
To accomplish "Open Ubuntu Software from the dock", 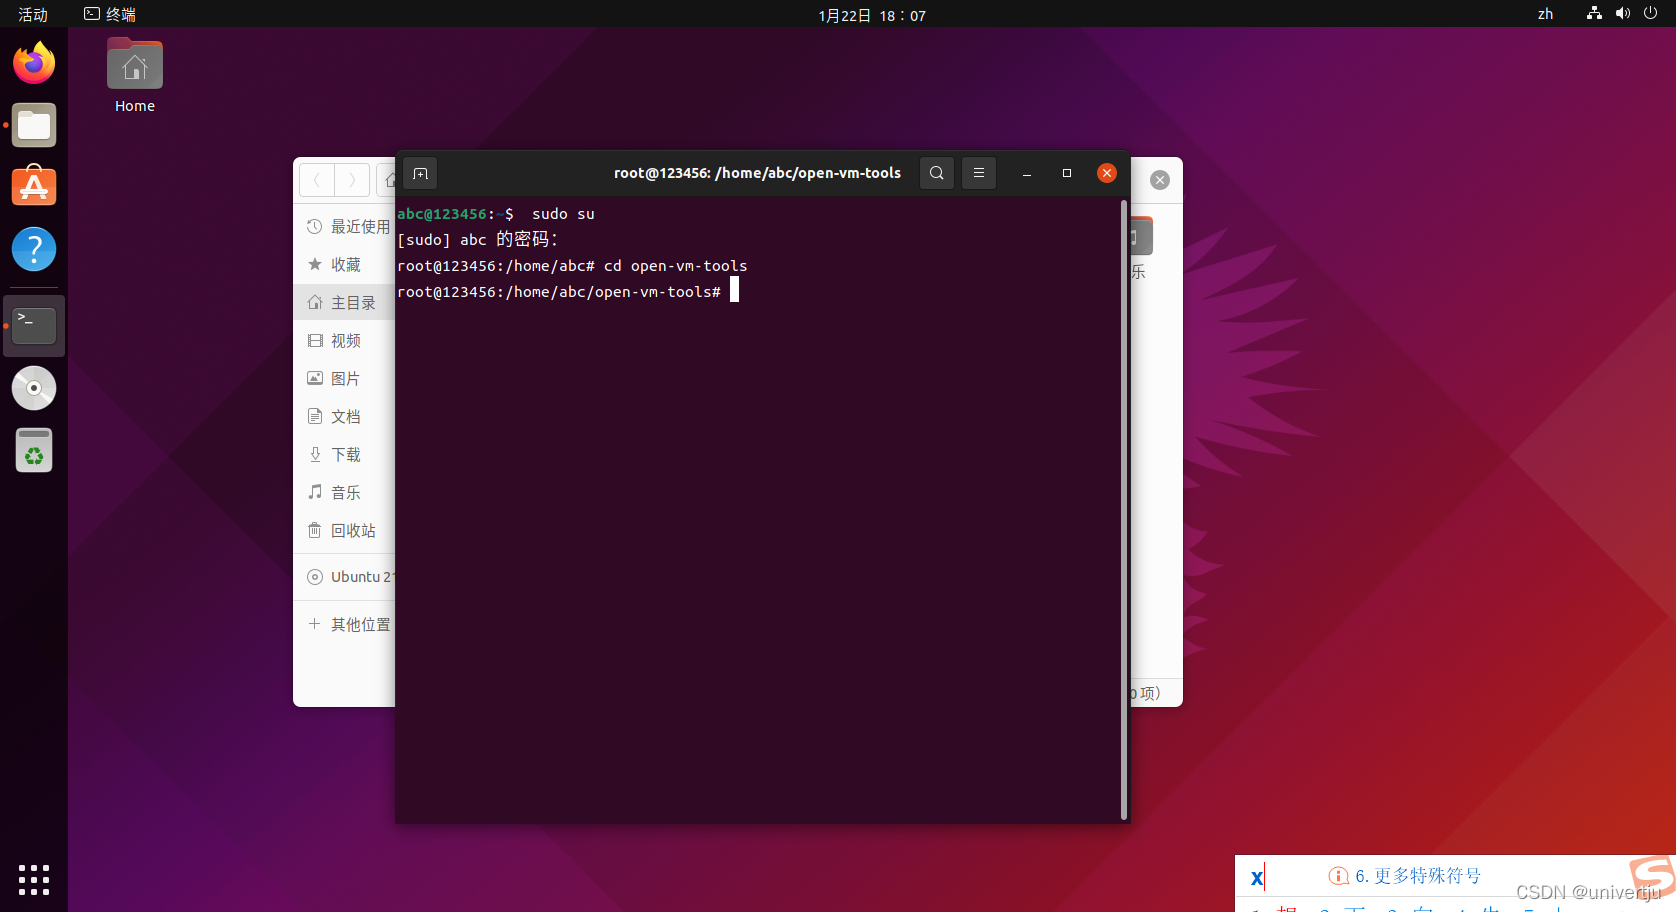I will click(34, 187).
